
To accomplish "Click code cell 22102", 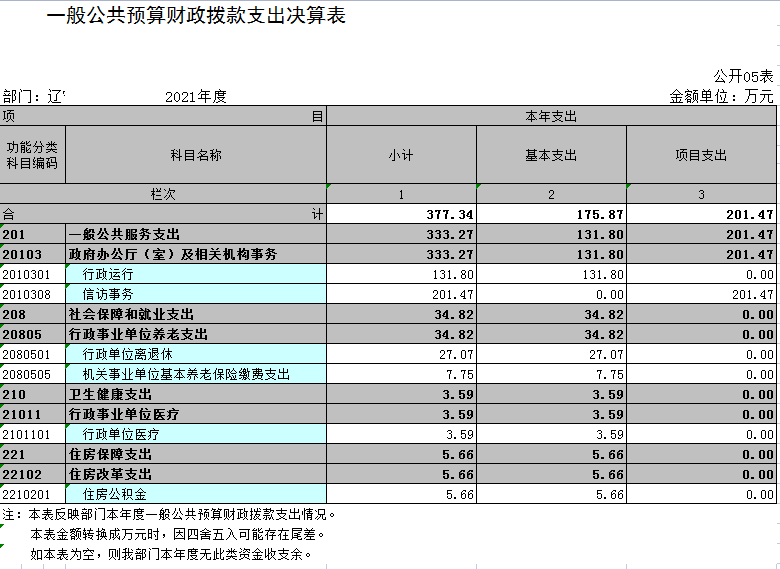I will (x=32, y=474).
